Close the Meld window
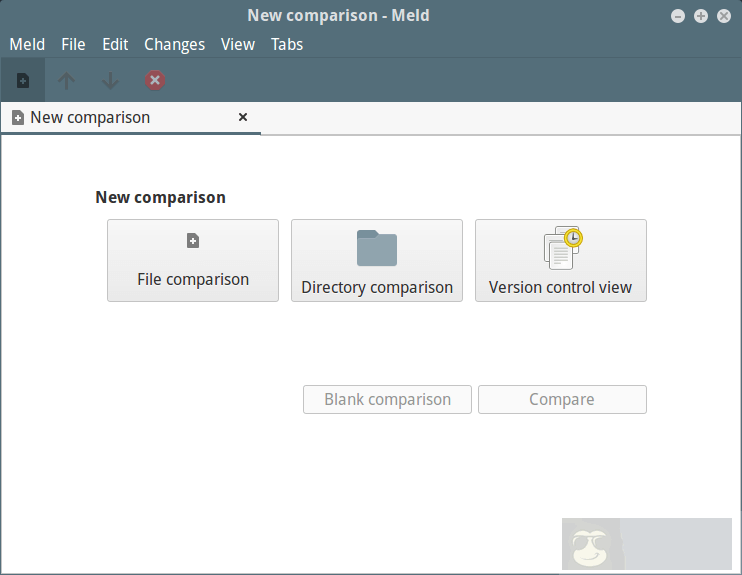Viewport: 742px width, 575px height. click(x=724, y=16)
